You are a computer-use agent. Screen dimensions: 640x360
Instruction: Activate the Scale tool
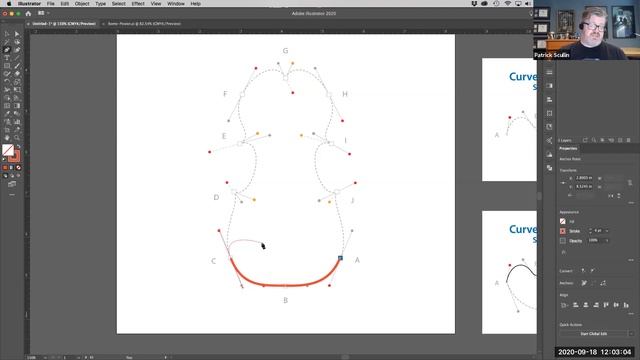pyautogui.click(x=17, y=82)
